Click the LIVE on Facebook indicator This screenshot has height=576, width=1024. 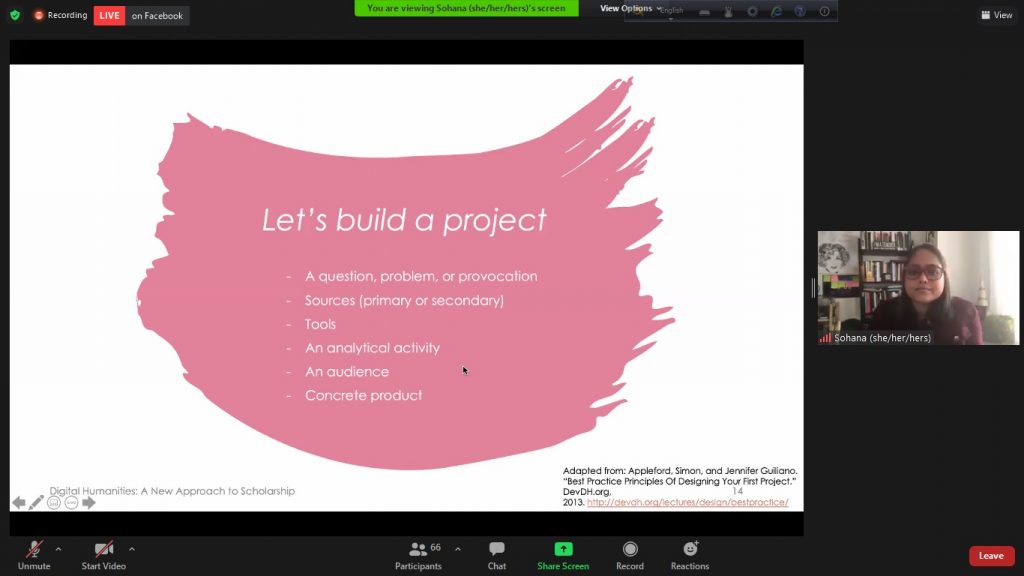[141, 16]
